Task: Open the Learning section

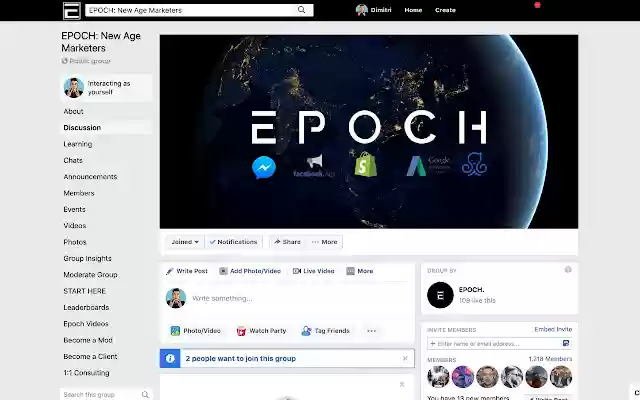Action: 78,144
